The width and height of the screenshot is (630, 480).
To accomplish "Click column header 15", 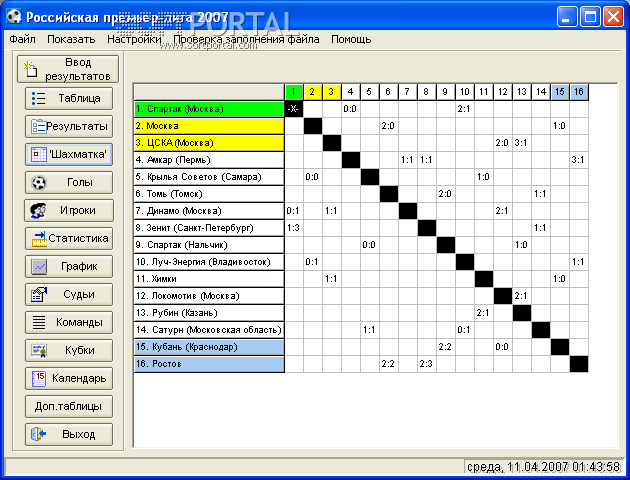I will point(560,92).
